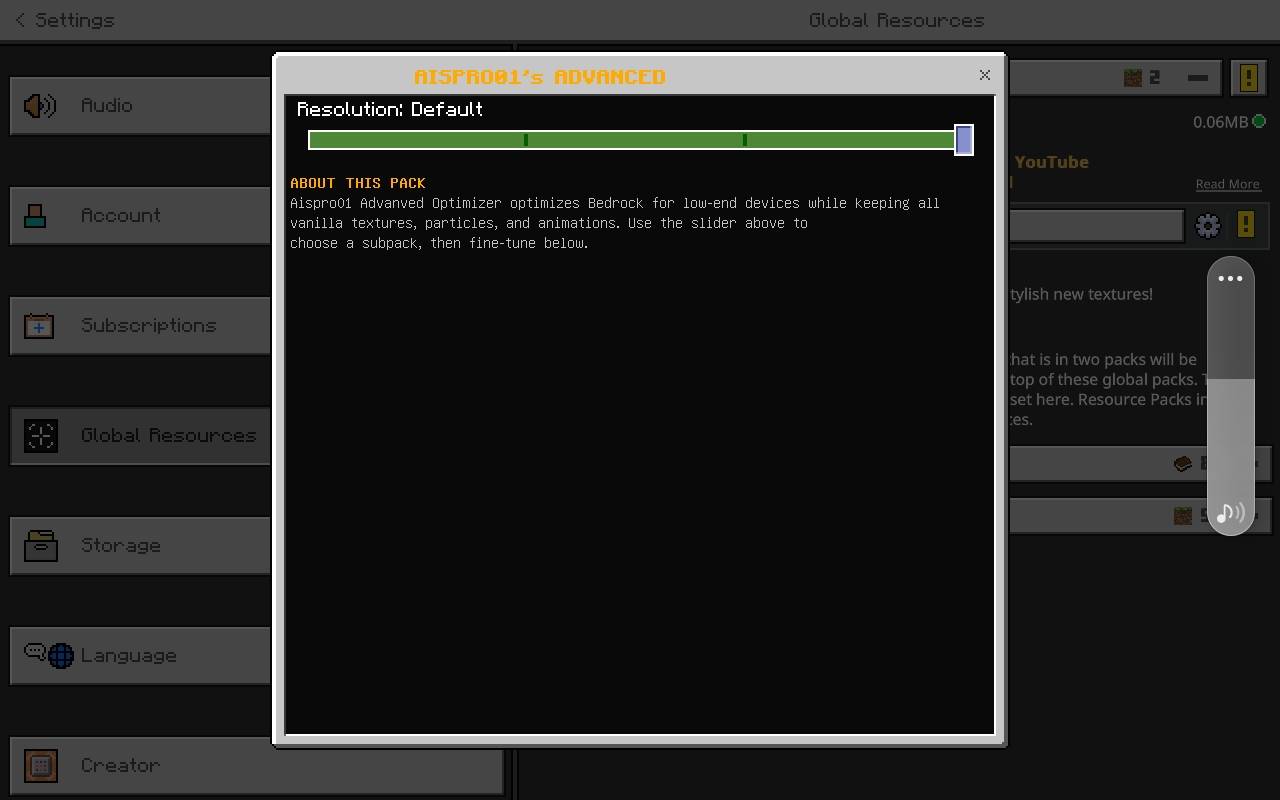1280x800 pixels.
Task: Click the Read More link
Action: tap(1227, 184)
